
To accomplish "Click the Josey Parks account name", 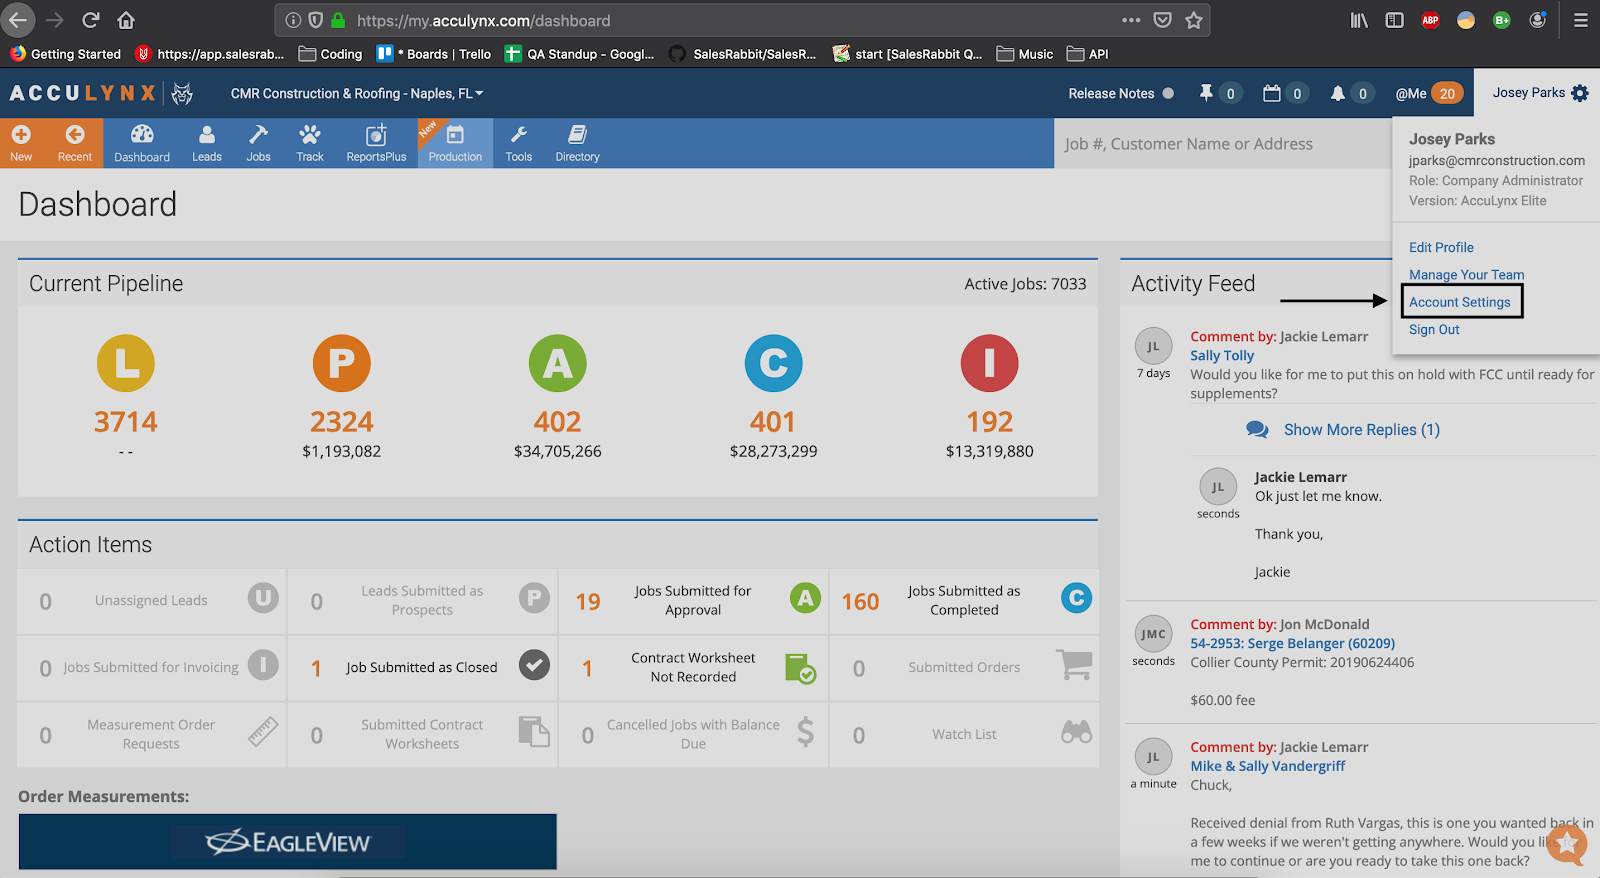I will coord(1528,93).
